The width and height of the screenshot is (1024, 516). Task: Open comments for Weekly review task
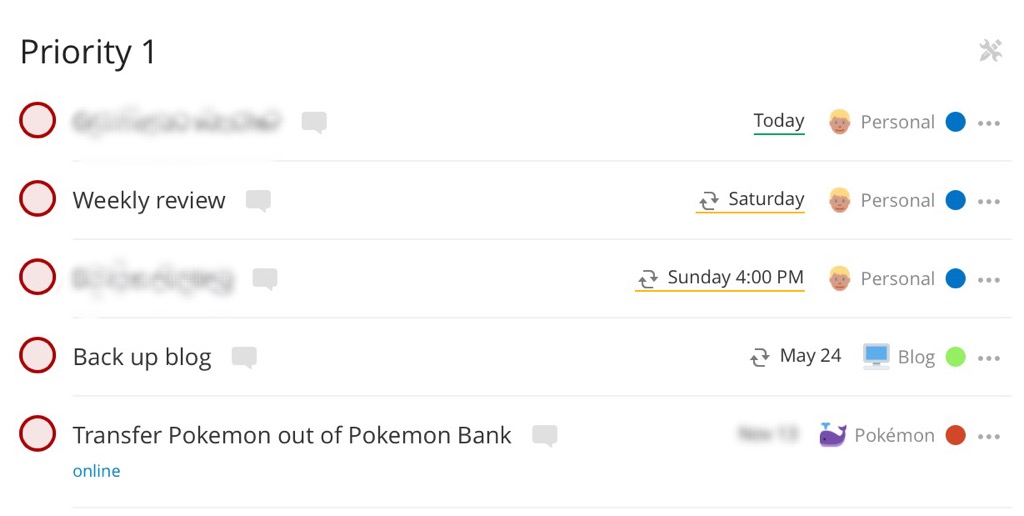(x=258, y=201)
